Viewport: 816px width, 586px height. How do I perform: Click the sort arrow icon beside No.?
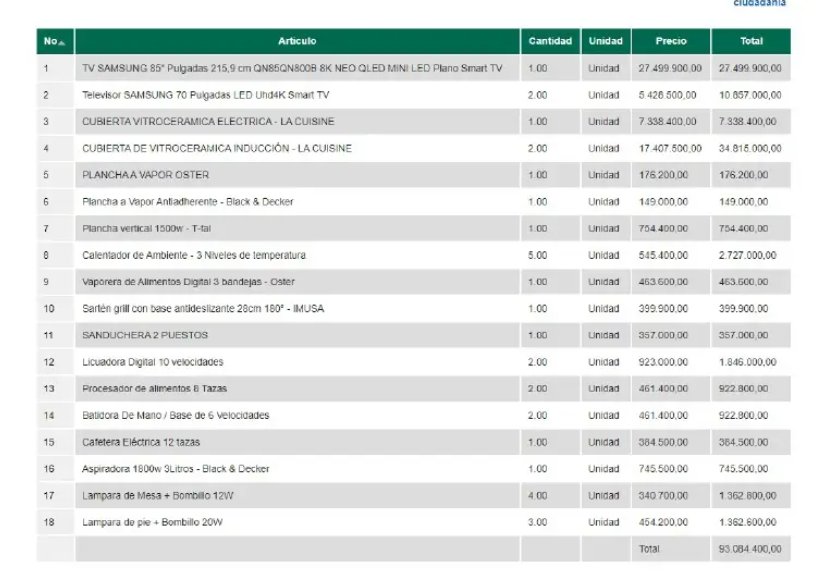tap(62, 43)
